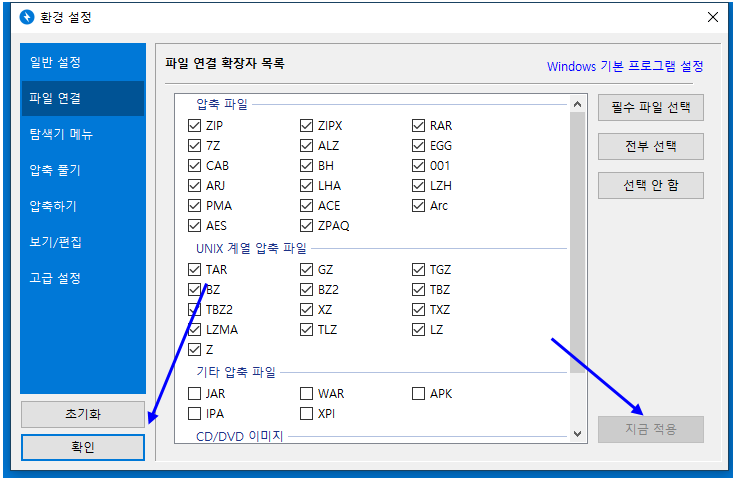
Task: Check the IPA extension
Action: [x=194, y=414]
